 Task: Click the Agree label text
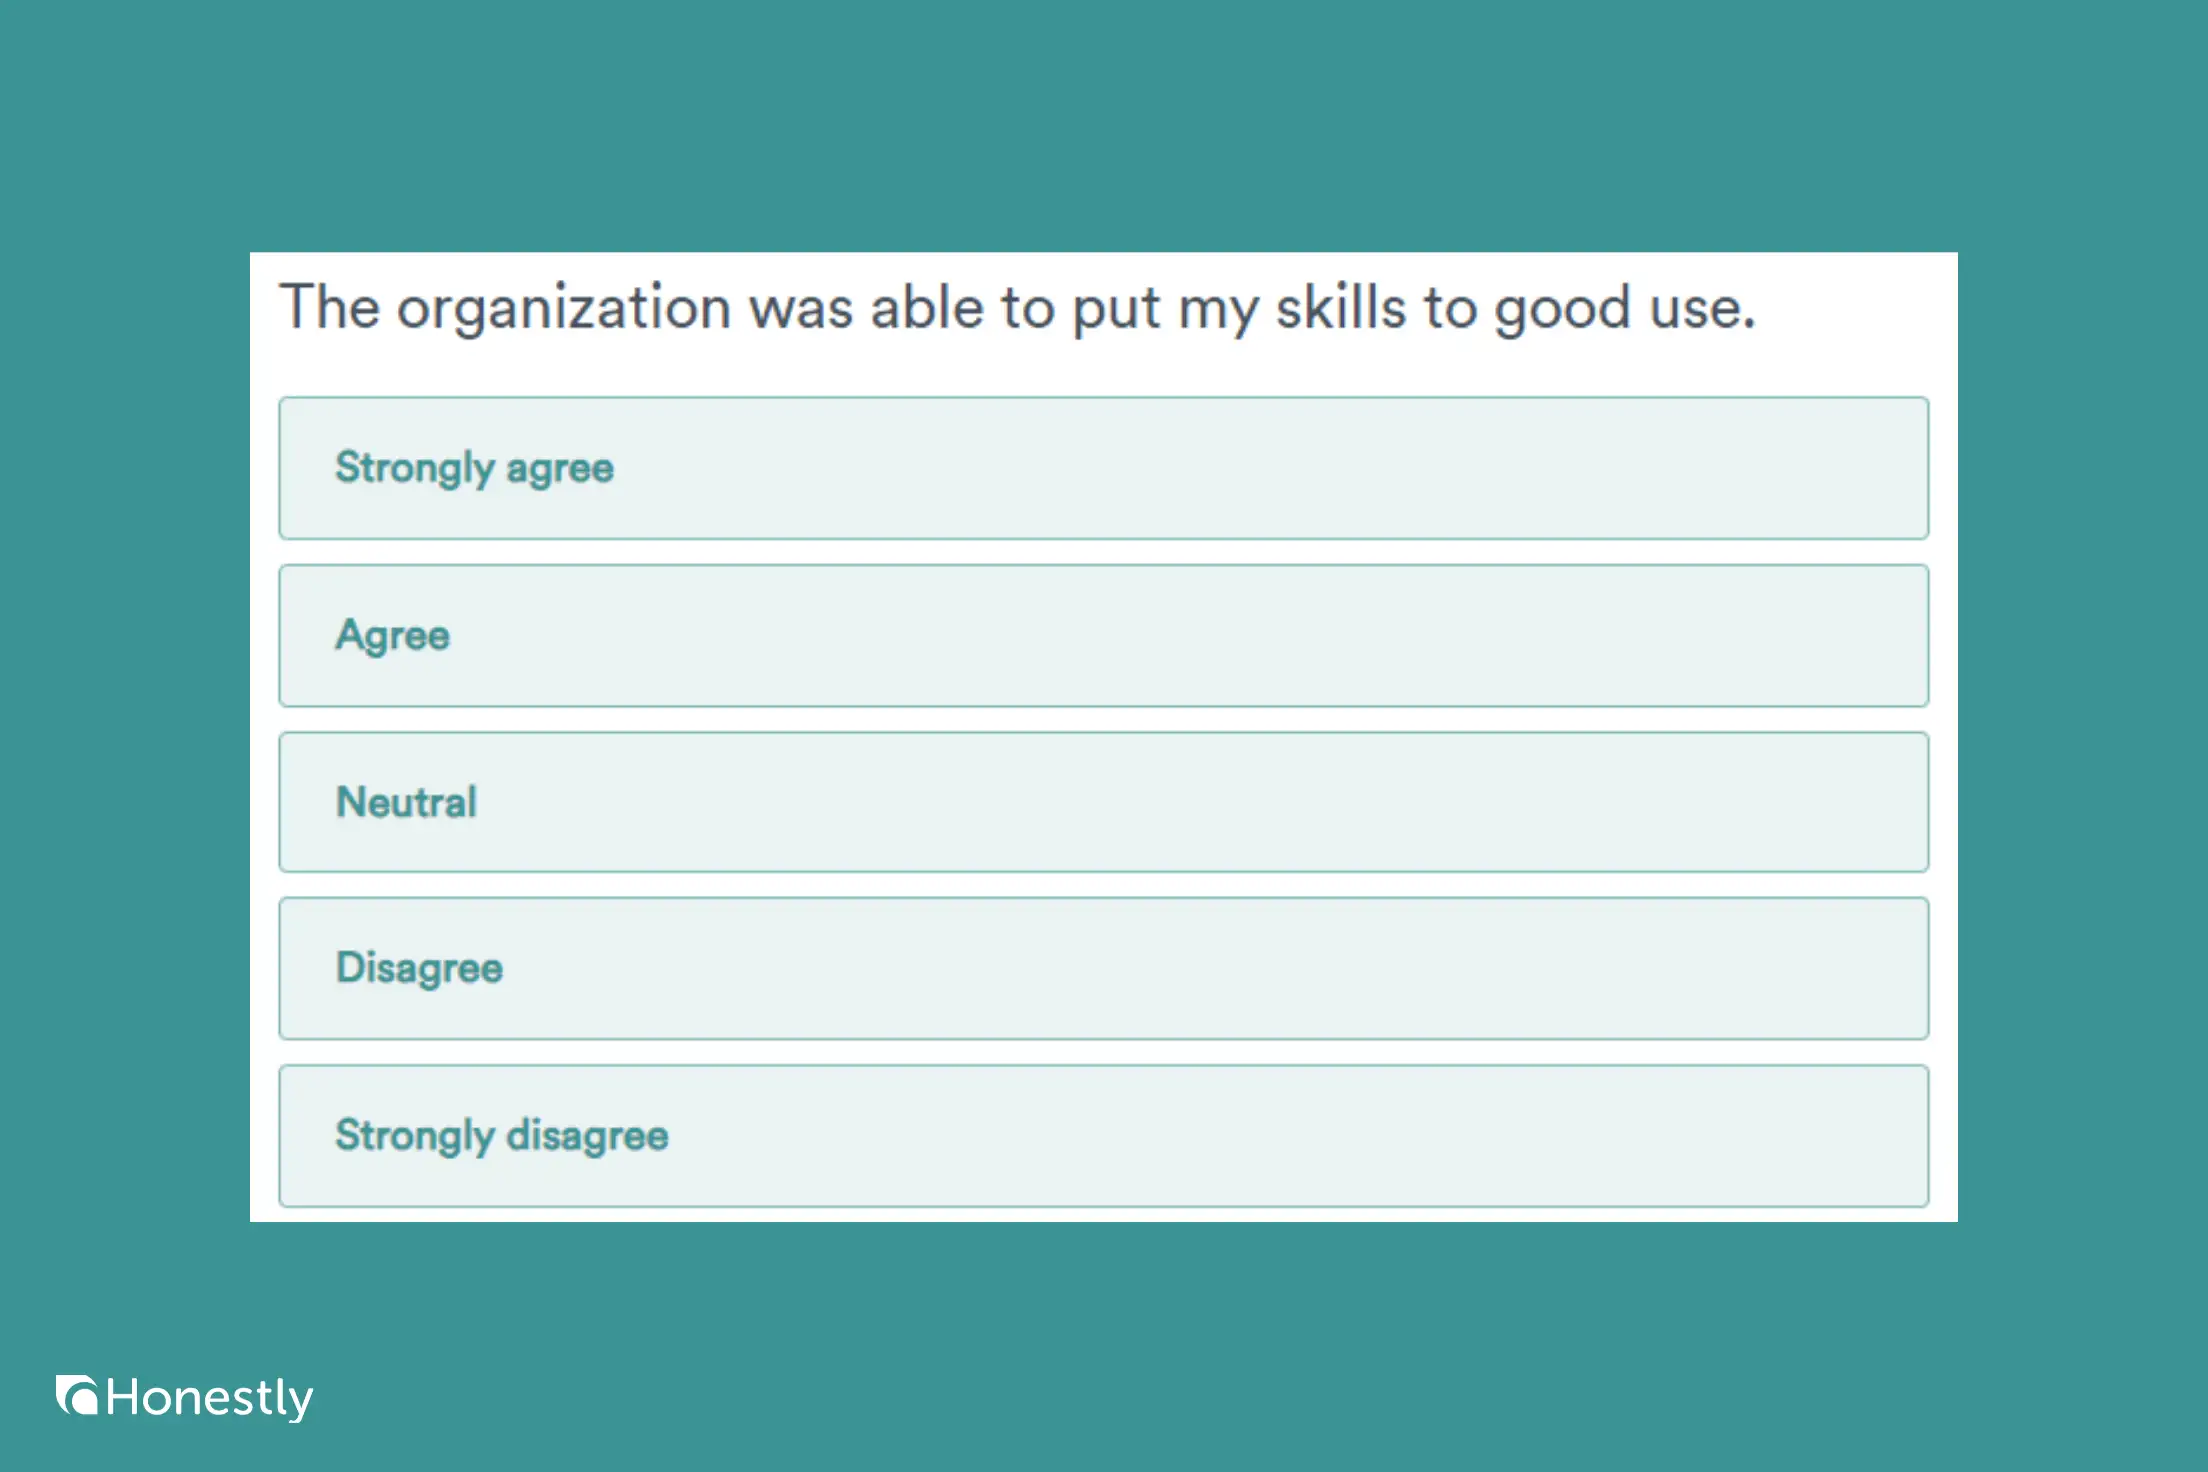393,635
